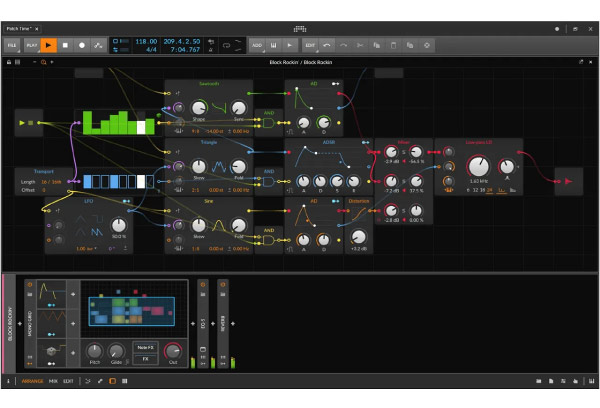Open the LFO time unit dropdown 1.00 bar
600x408 pixels.
86,249
